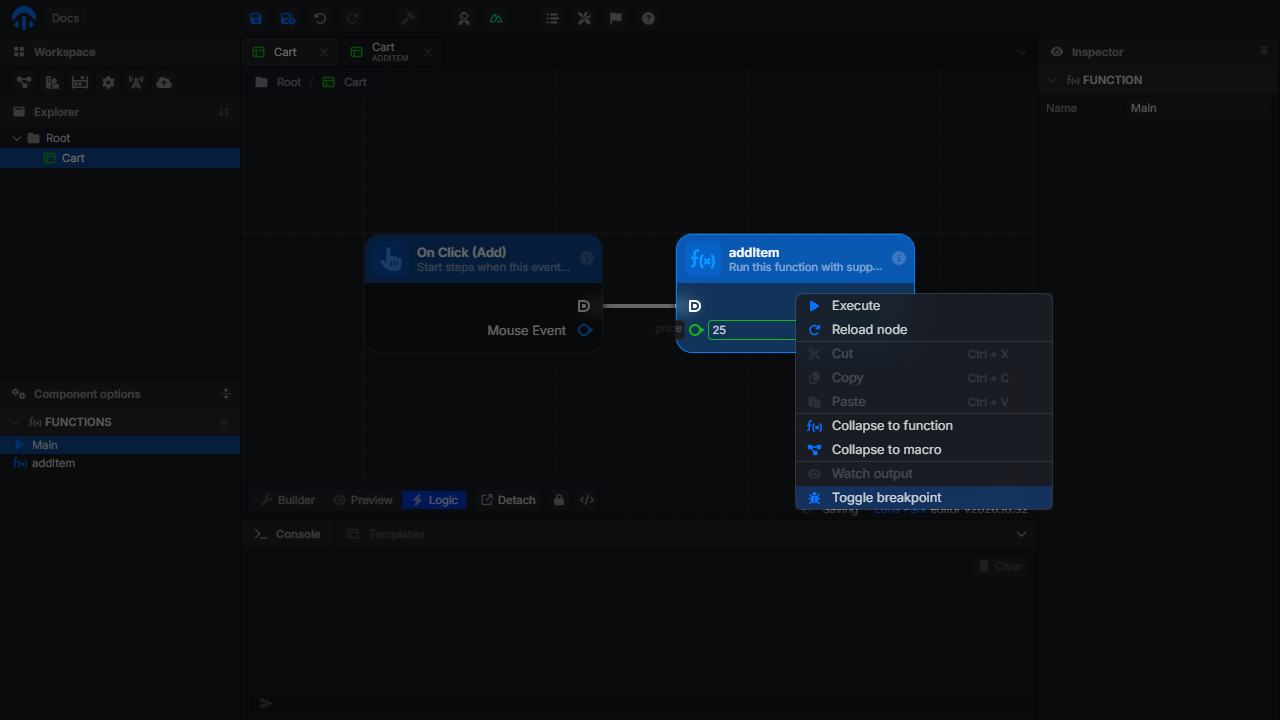Click the wrench and screwdriver tools icon

(584, 18)
